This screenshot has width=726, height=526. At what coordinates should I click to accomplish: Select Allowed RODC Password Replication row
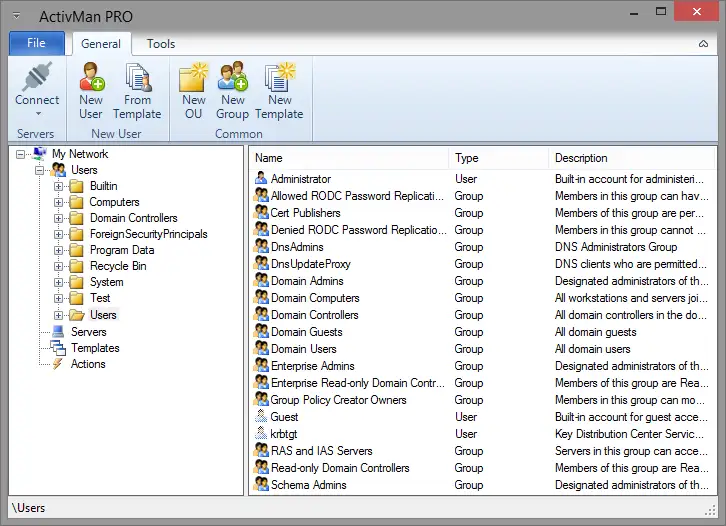click(x=483, y=195)
